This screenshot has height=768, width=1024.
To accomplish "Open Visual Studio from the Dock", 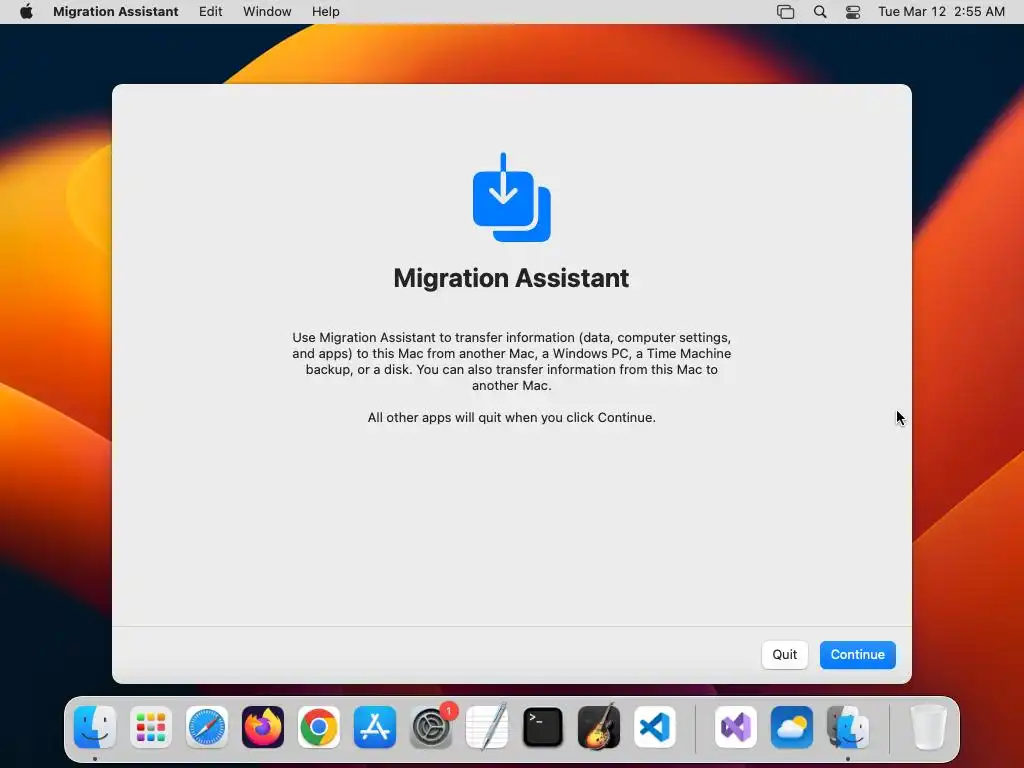I will tap(736, 727).
